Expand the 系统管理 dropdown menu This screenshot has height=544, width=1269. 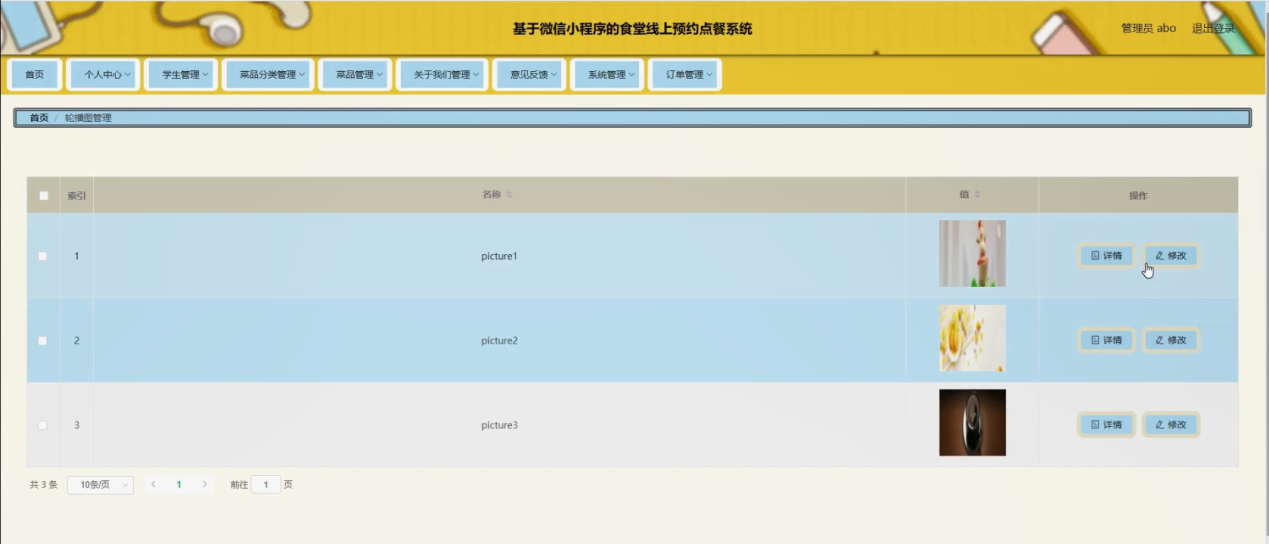point(606,75)
